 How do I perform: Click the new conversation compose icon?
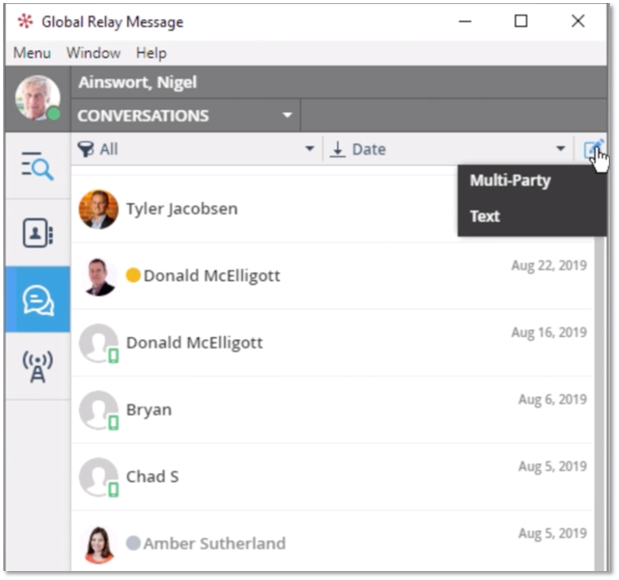pos(594,149)
